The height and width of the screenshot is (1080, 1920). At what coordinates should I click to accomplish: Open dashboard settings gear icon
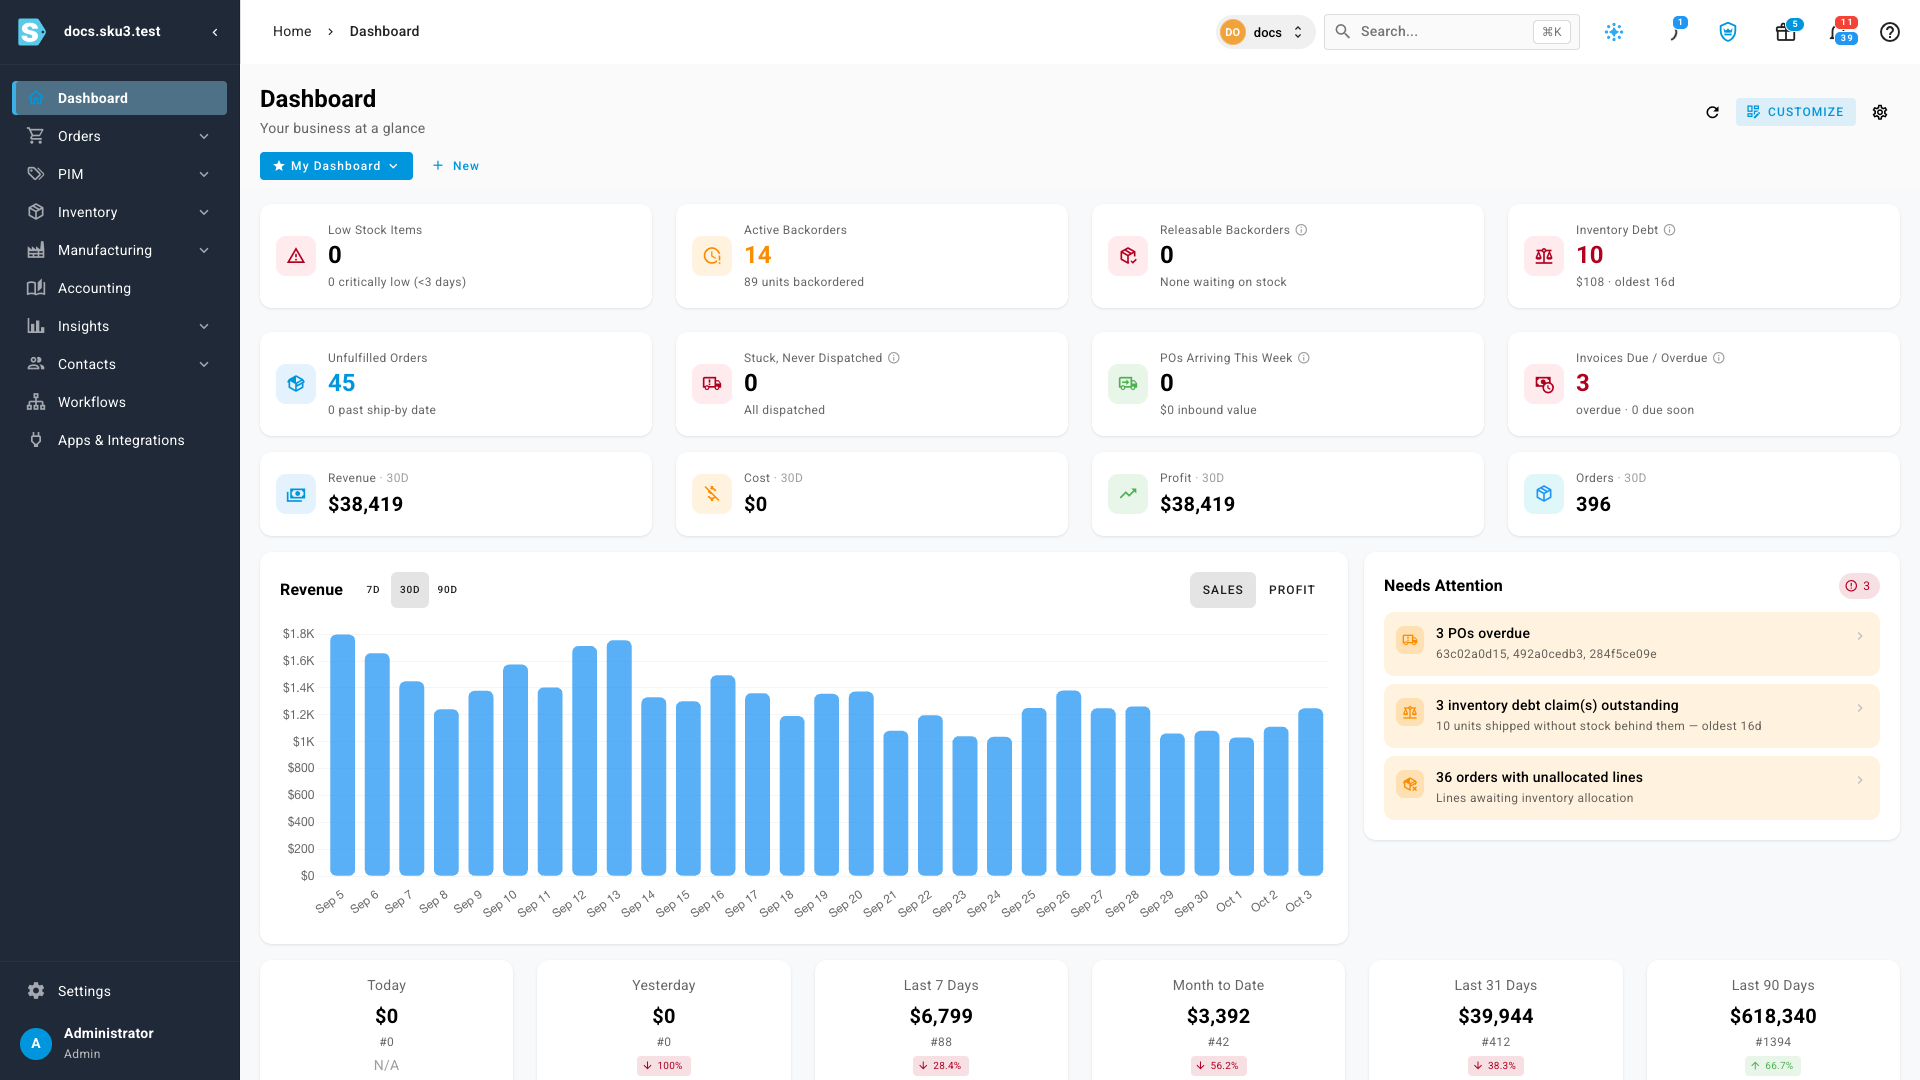(1880, 112)
